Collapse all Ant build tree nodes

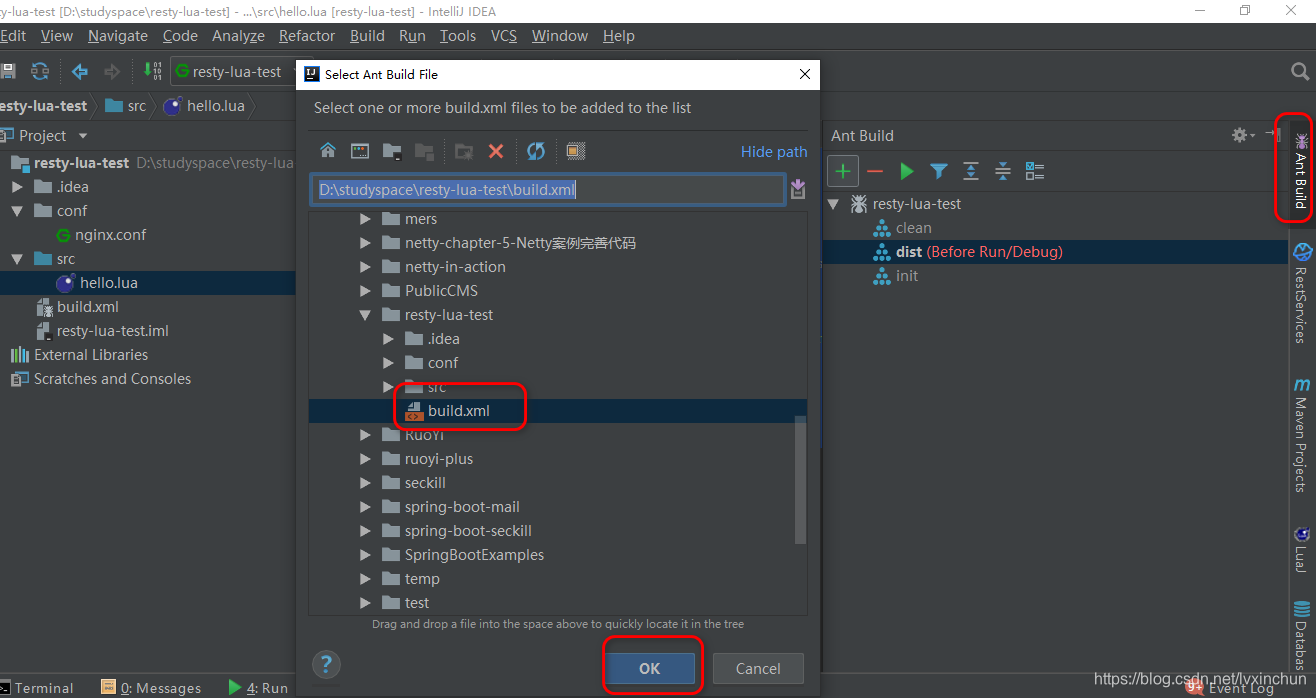(x=1003, y=172)
